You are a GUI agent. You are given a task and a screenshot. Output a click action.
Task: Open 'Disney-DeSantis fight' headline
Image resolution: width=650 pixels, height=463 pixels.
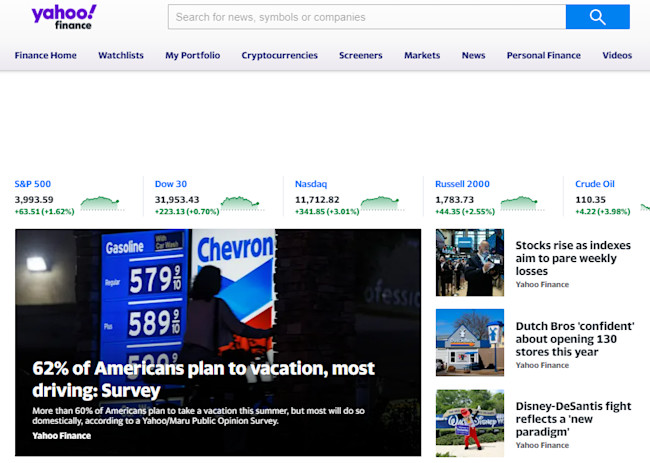tap(573, 419)
